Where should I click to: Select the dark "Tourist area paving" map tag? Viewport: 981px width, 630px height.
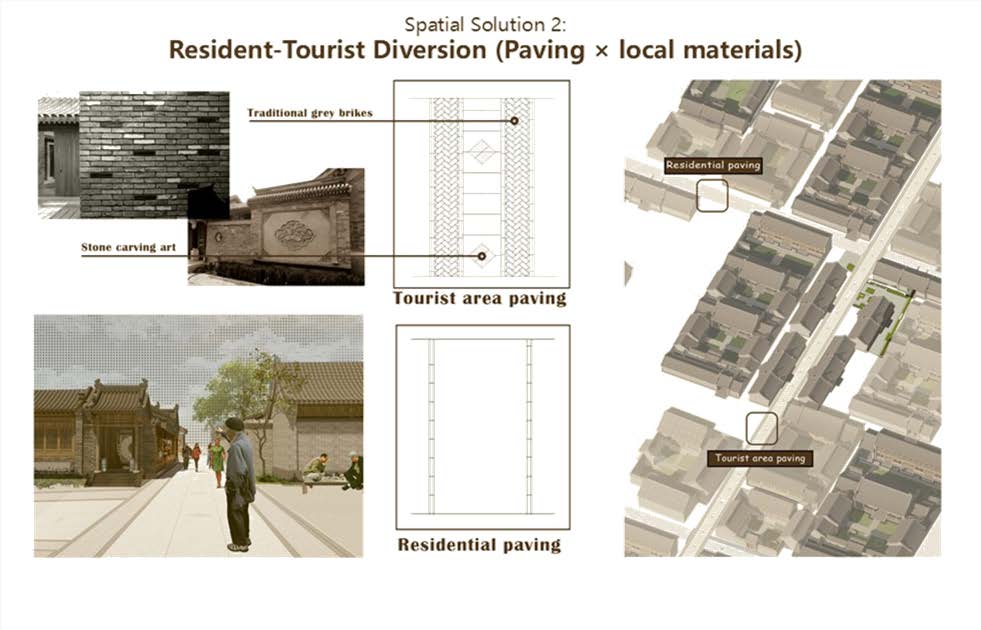(760, 458)
